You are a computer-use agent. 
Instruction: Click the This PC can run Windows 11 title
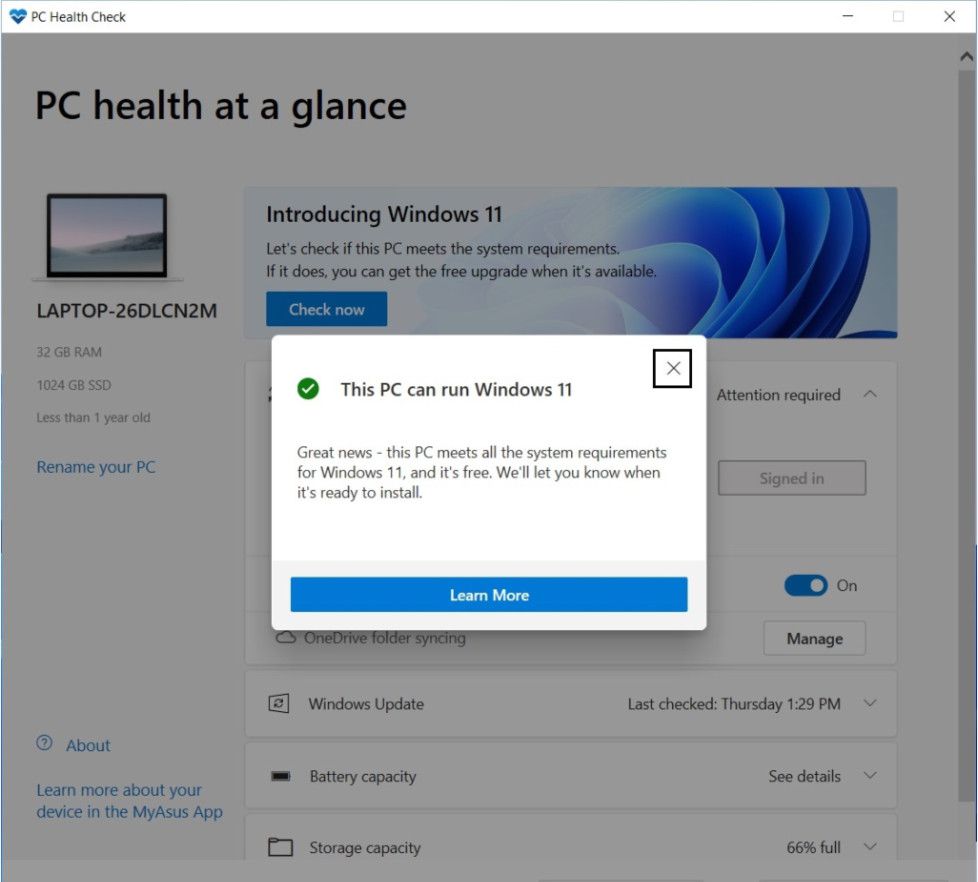click(x=456, y=389)
